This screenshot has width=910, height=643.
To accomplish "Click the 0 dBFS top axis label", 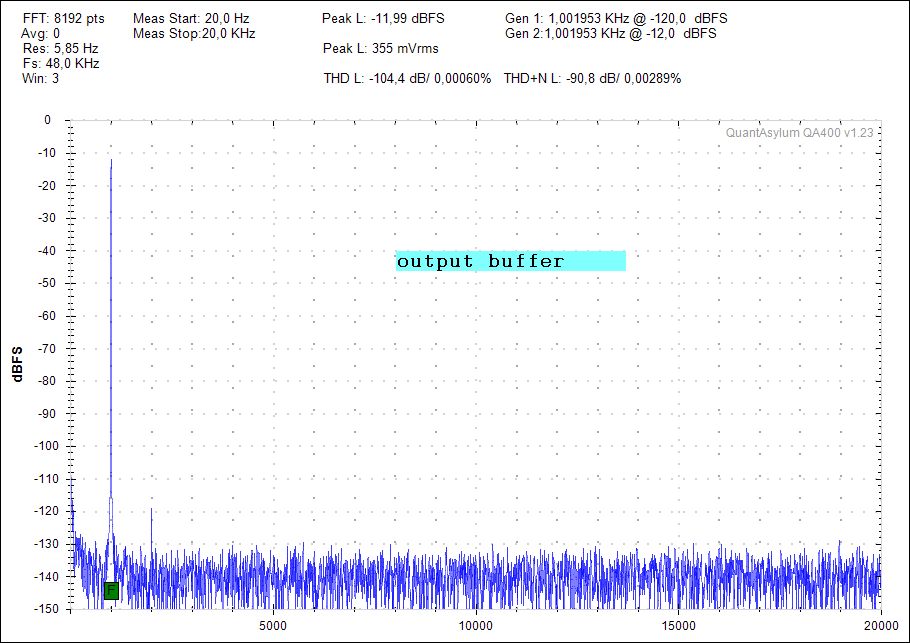I will point(48,120).
